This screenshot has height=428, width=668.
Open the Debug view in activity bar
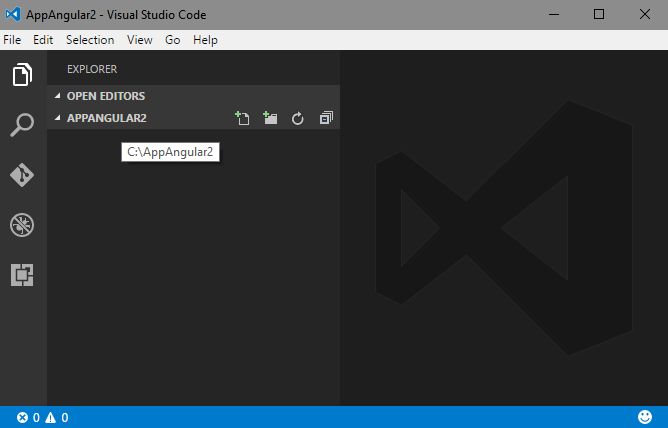point(22,225)
